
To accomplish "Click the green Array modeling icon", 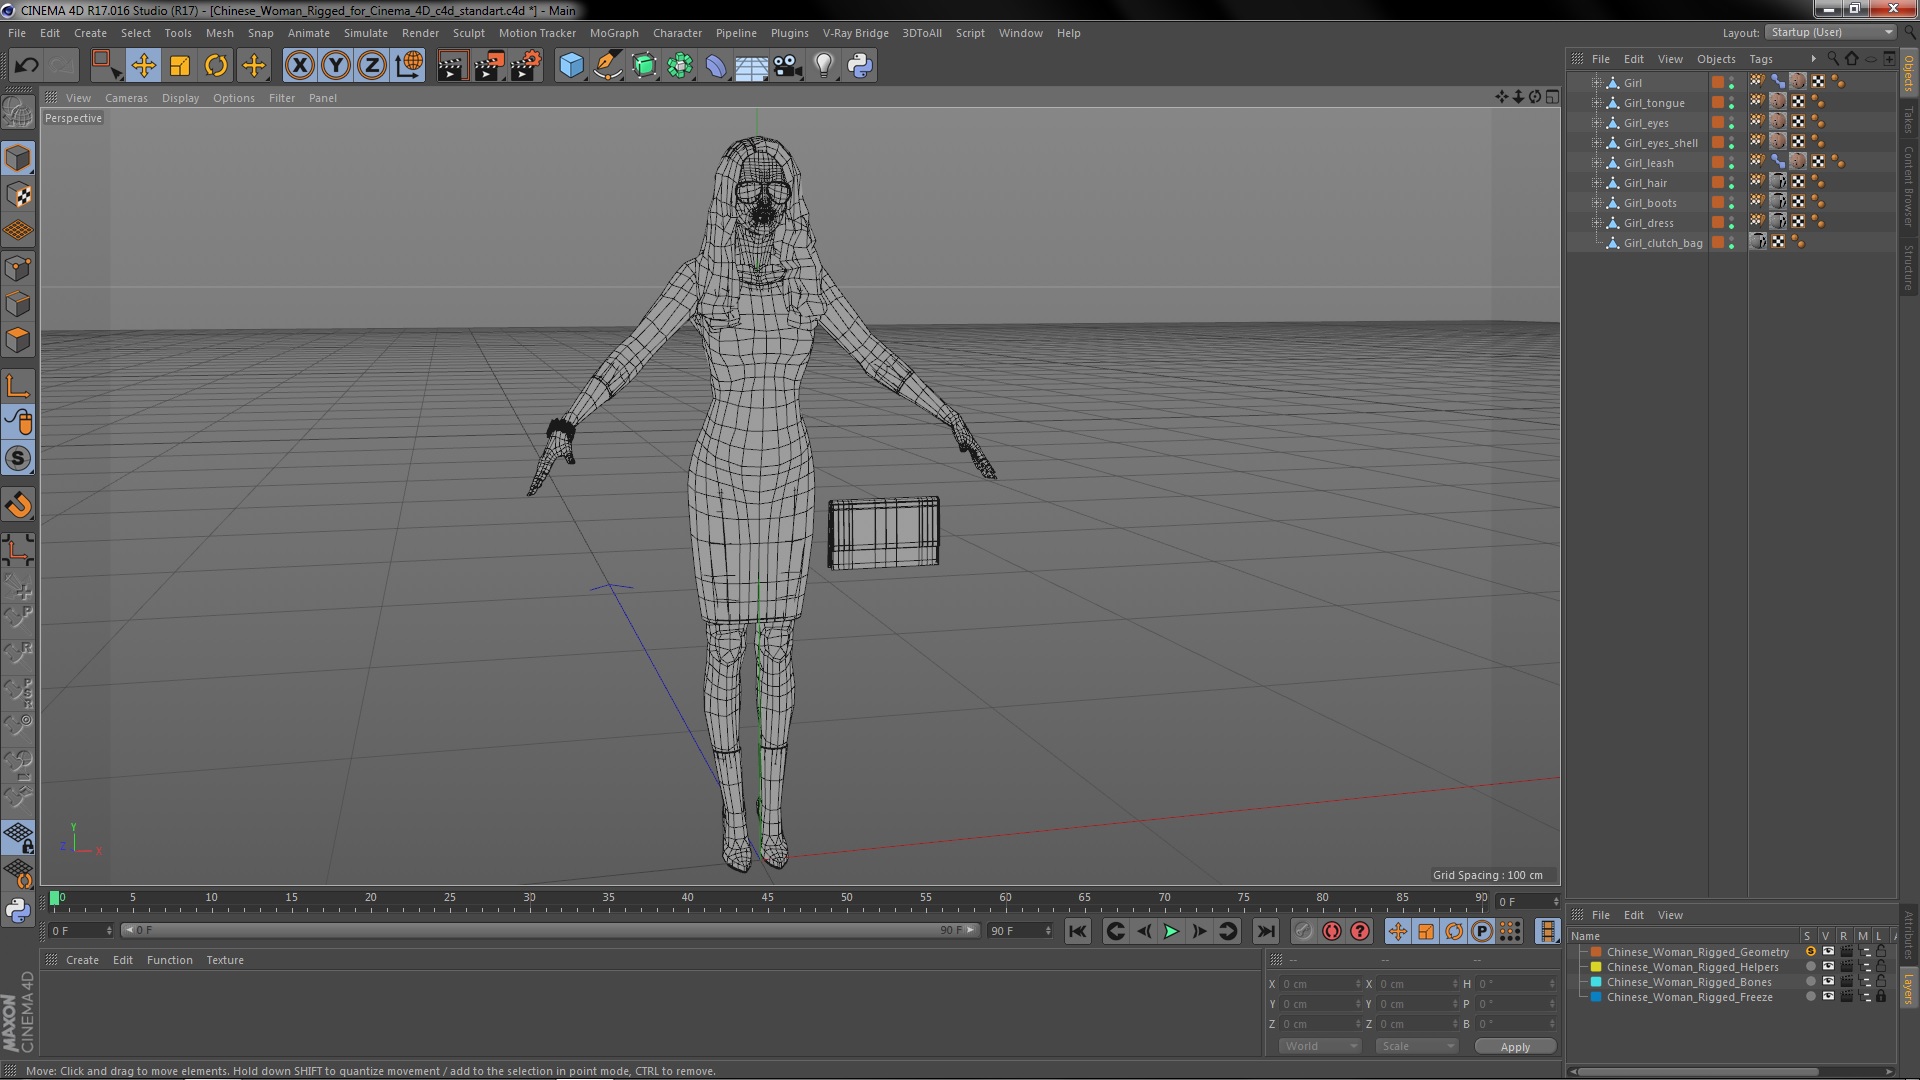I will (x=680, y=66).
